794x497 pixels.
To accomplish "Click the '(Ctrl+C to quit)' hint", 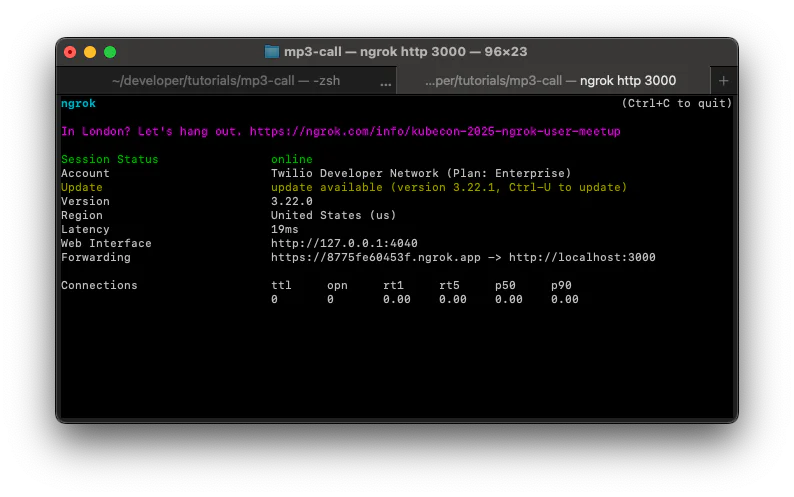I will [677, 103].
